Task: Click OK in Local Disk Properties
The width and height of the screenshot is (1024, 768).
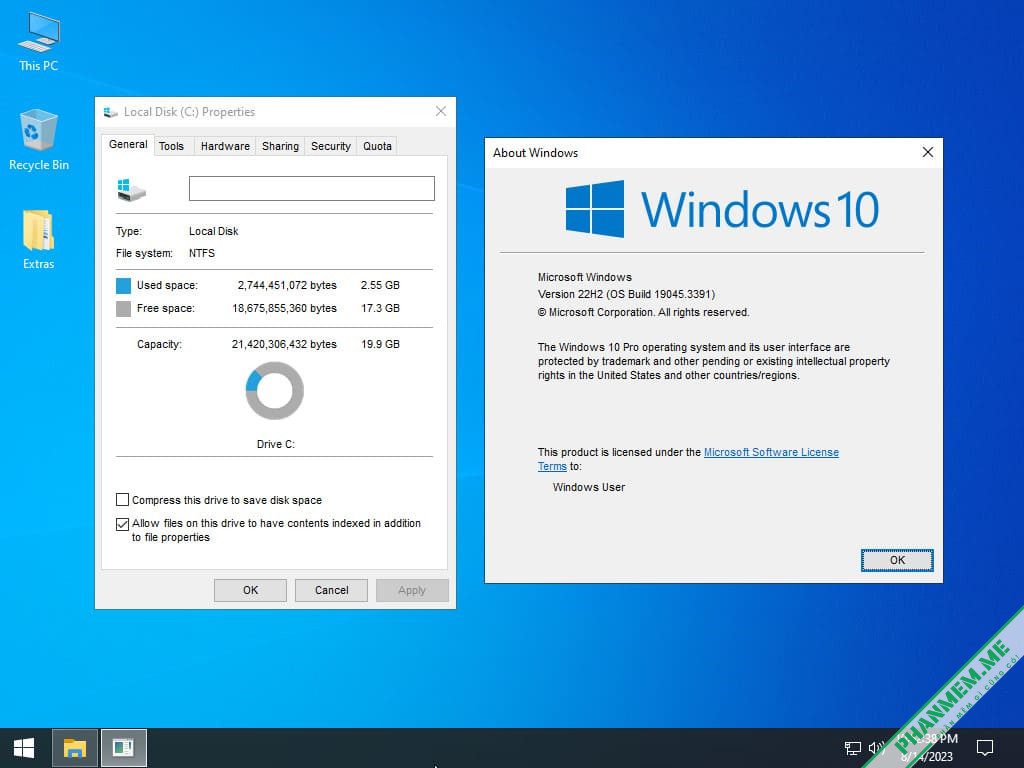Action: (x=250, y=590)
